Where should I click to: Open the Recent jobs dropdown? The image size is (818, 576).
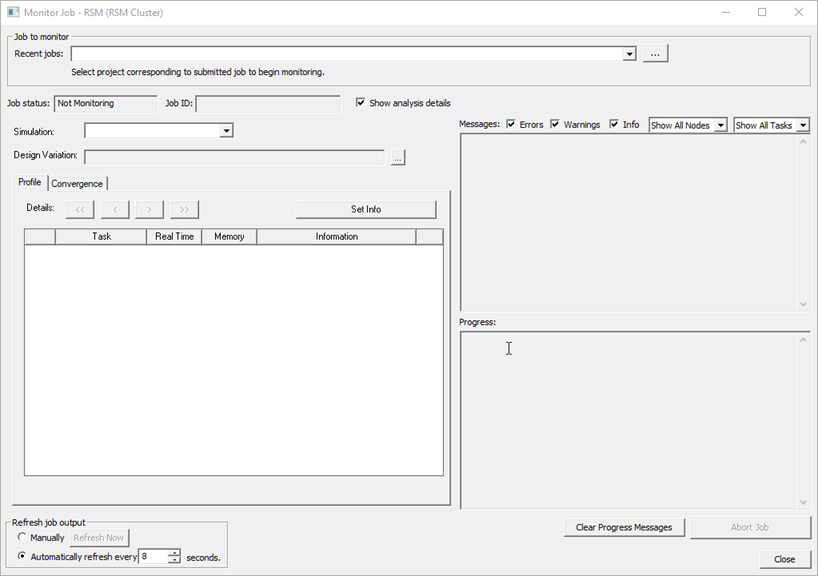(x=629, y=53)
